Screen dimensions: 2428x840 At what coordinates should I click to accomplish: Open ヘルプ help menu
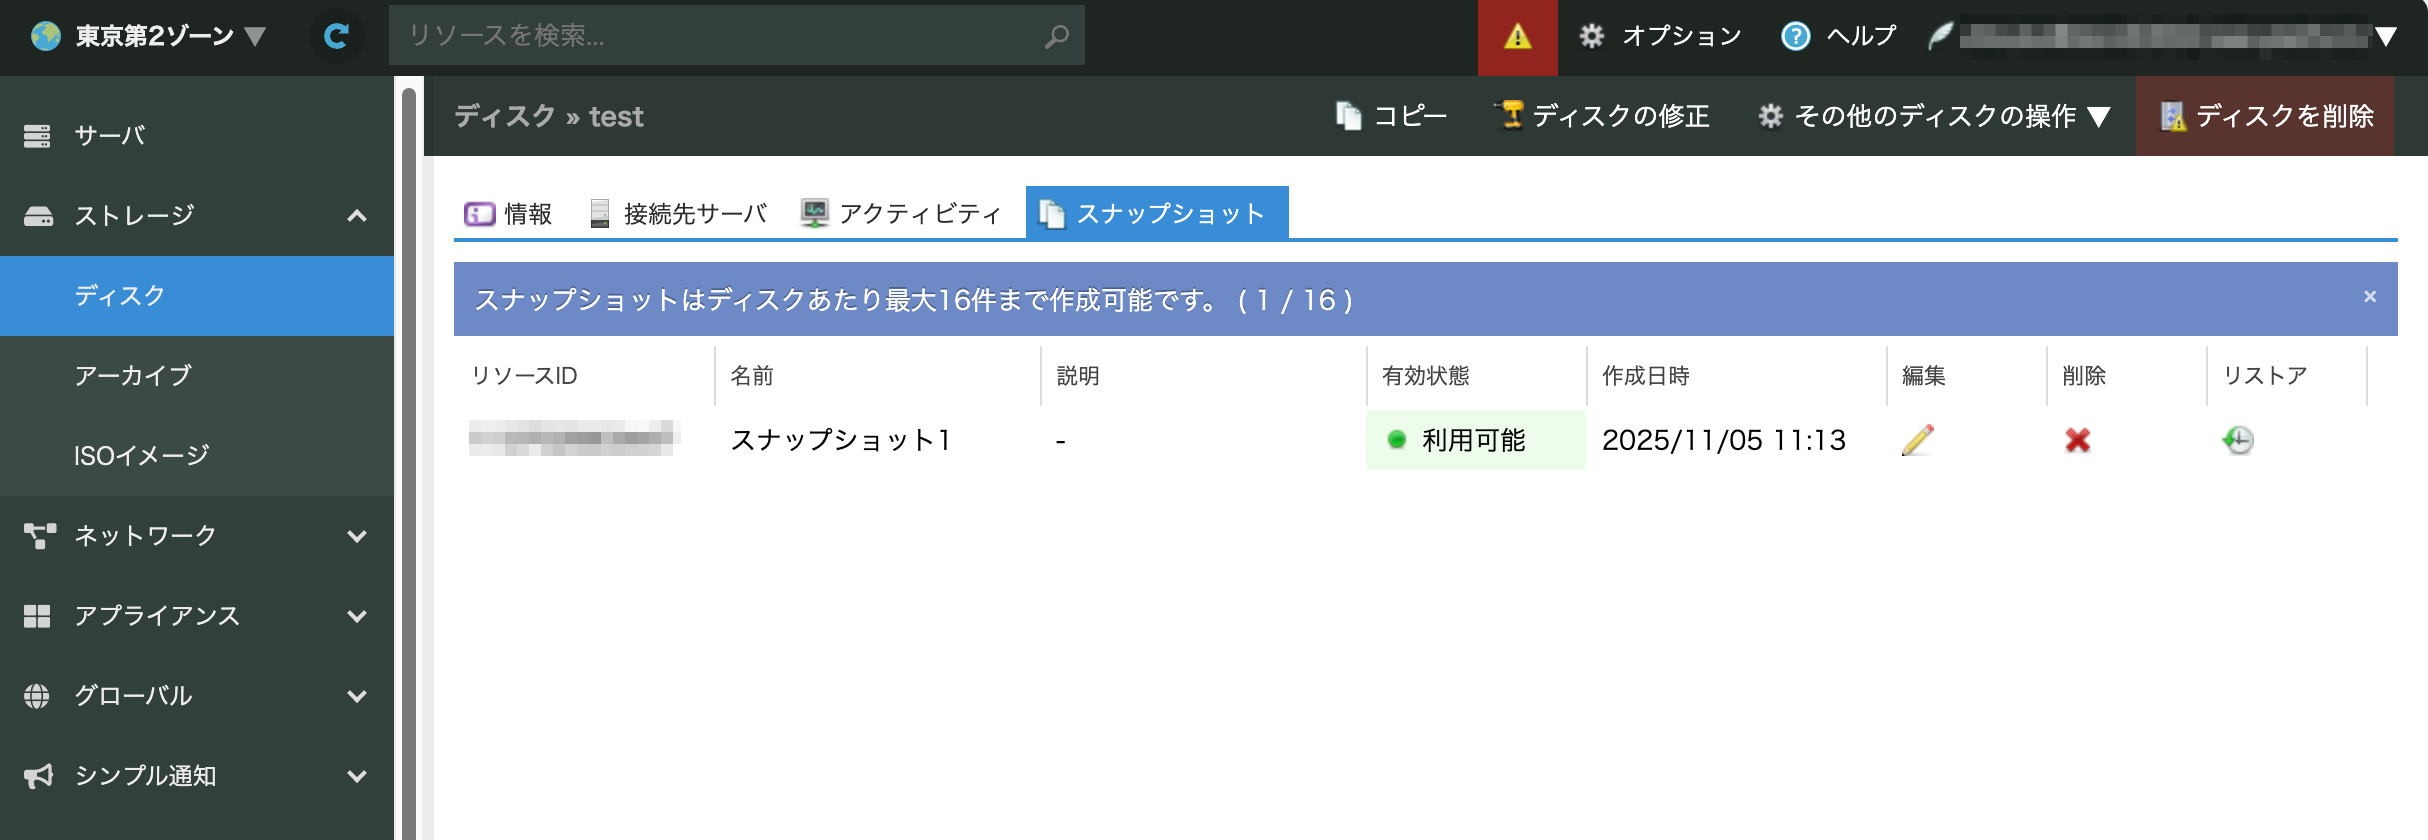tap(1838, 37)
